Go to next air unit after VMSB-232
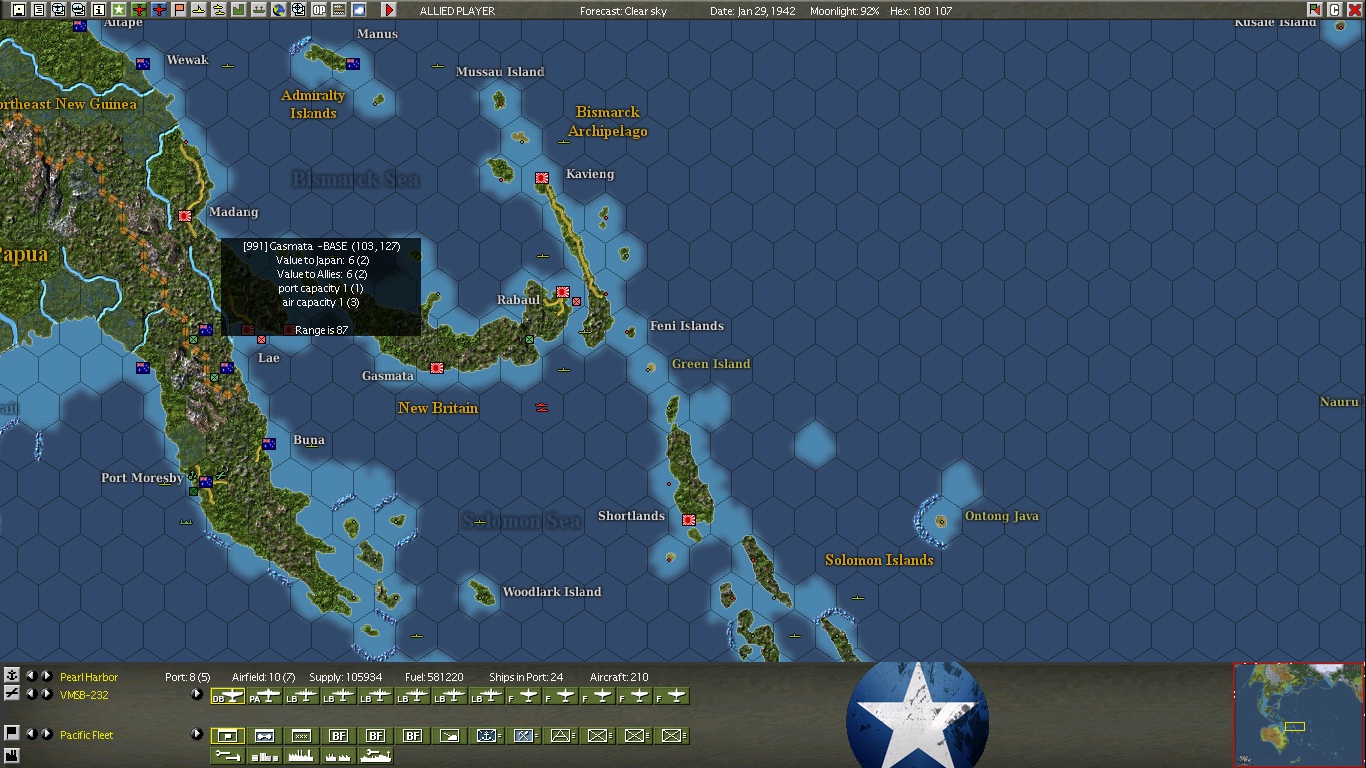Viewport: 1366px width, 768px height. 46,694
